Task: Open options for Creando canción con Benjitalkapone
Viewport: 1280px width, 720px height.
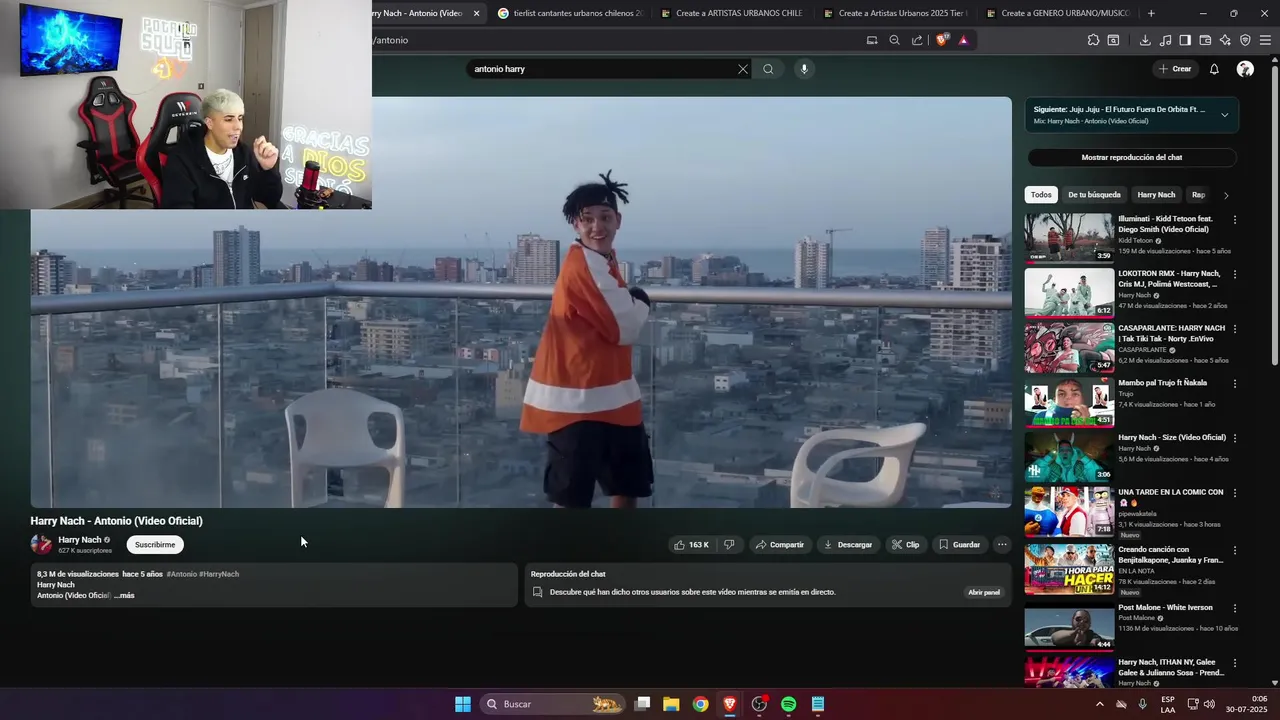Action: click(x=1234, y=551)
